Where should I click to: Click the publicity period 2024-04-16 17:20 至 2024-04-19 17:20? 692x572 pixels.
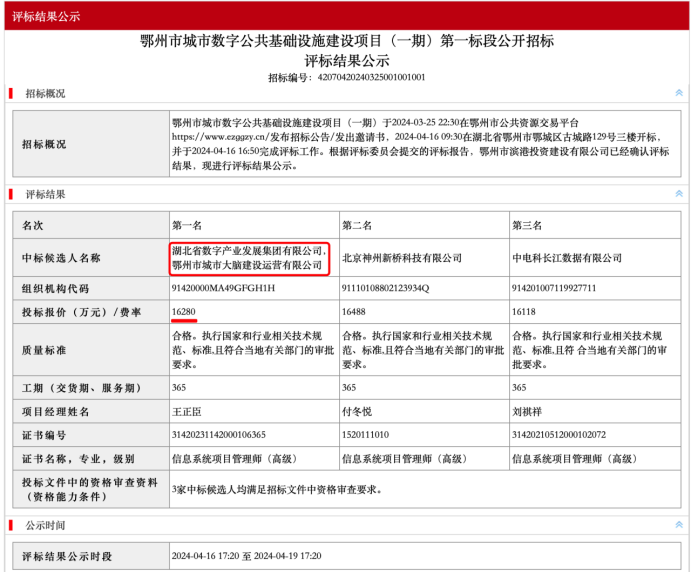click(x=247, y=556)
